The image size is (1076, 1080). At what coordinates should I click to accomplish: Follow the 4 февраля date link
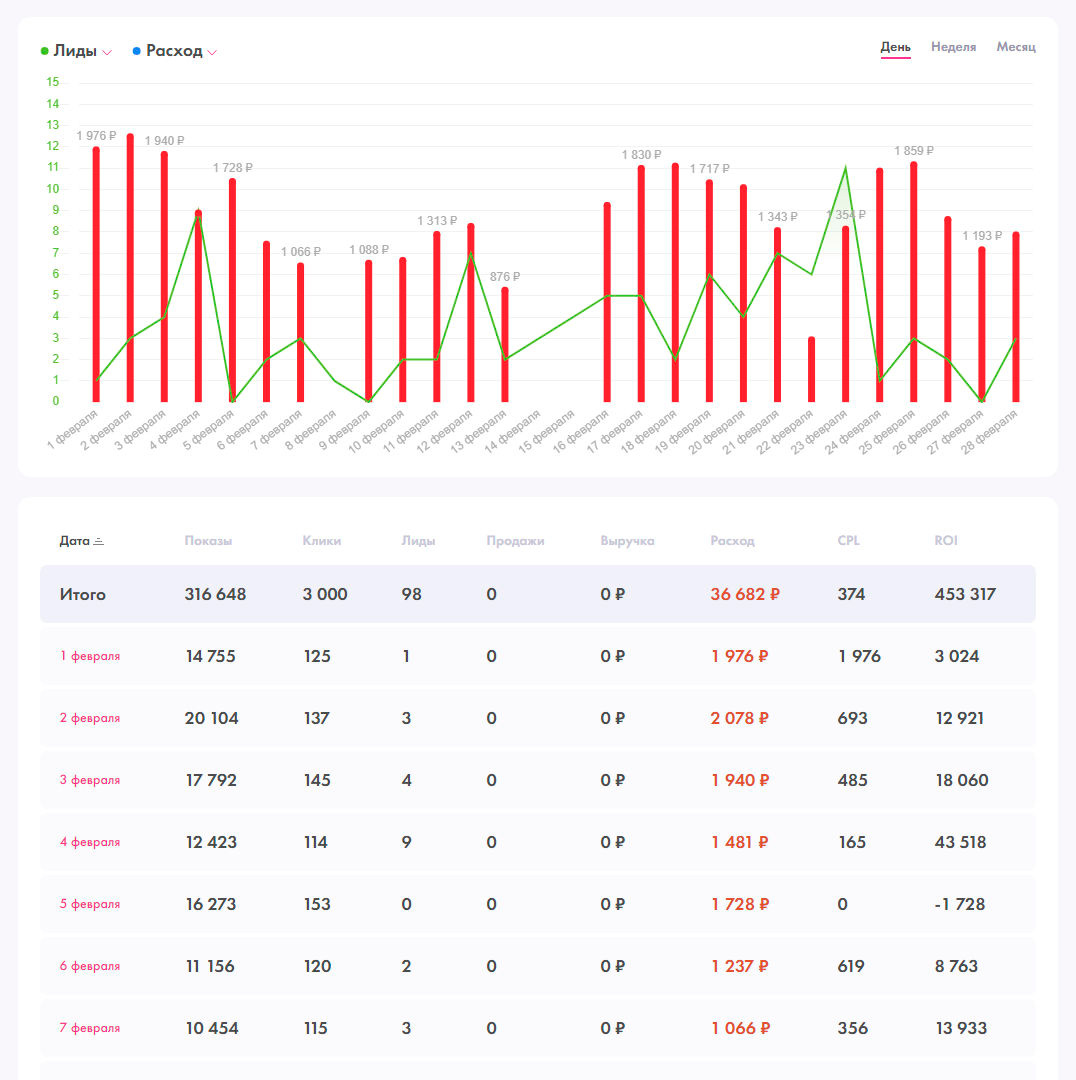point(90,842)
